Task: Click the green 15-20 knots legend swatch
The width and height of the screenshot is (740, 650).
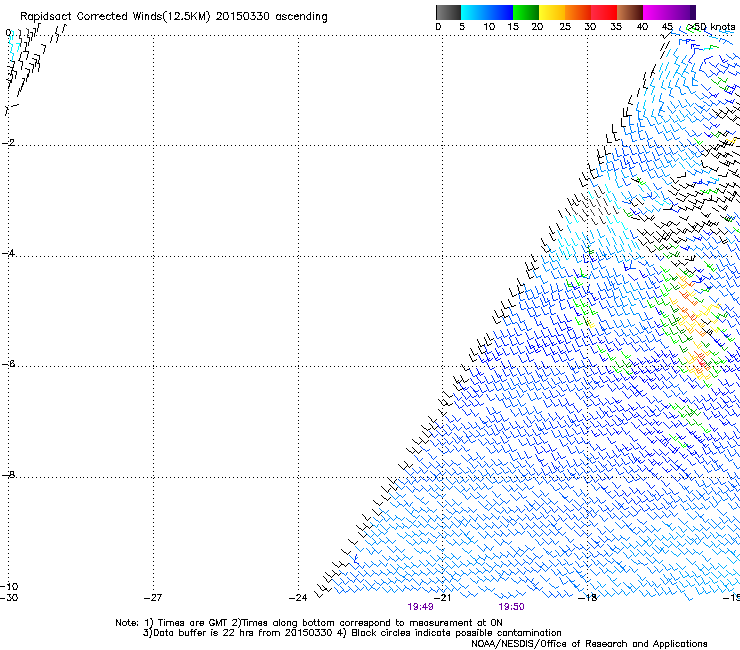Action: (x=526, y=12)
